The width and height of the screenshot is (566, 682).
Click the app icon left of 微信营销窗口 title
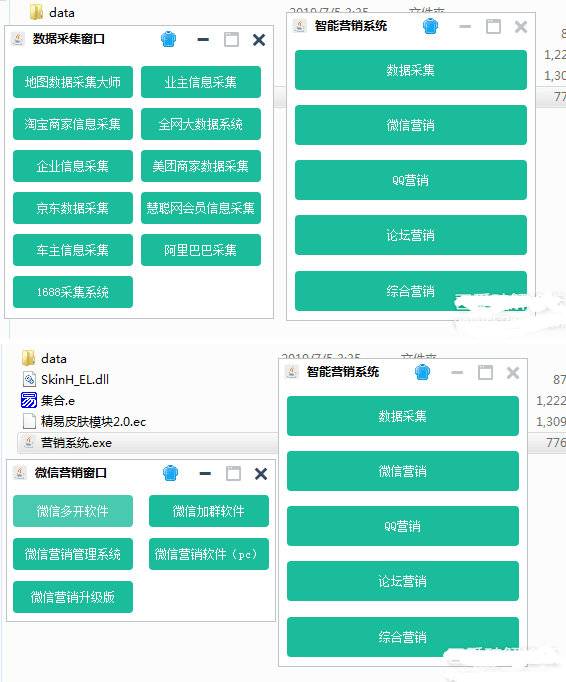(19, 472)
